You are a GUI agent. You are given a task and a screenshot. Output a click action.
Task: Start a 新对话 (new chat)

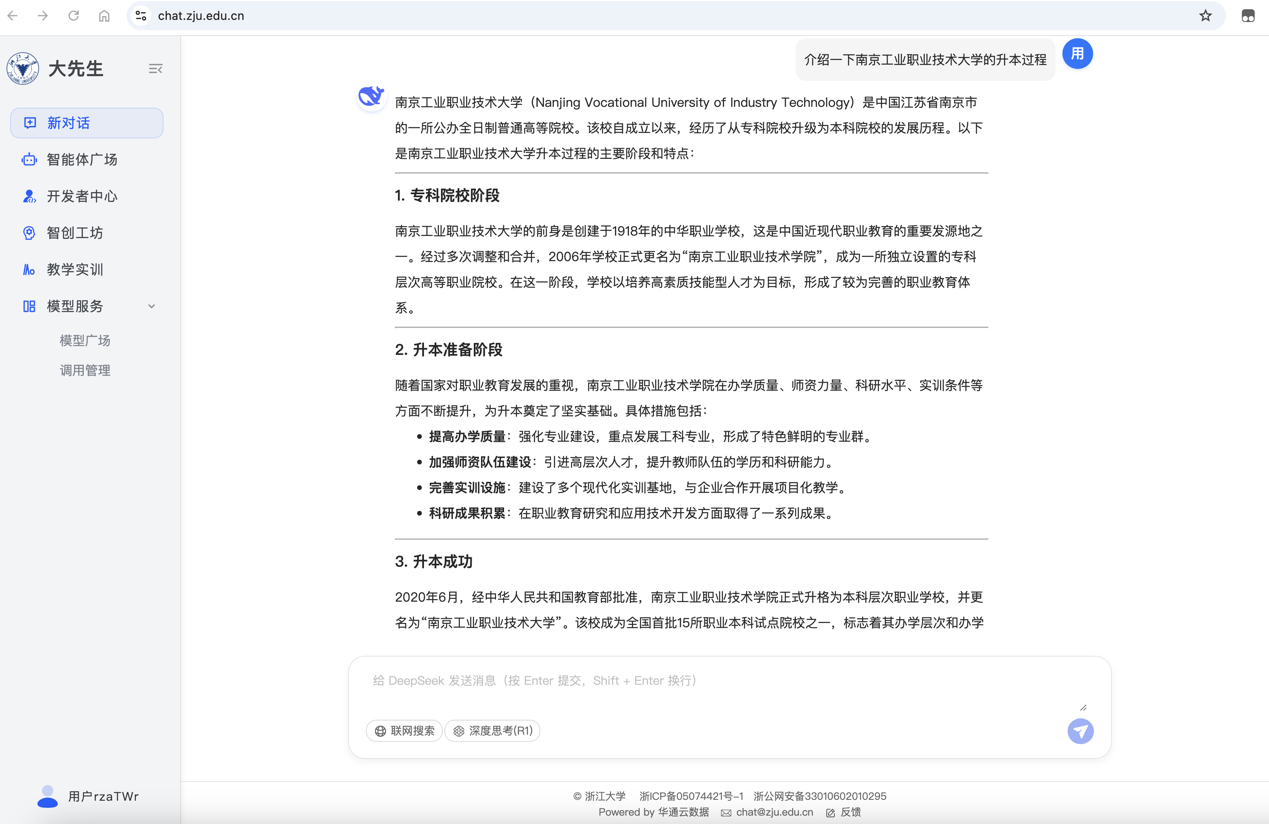87,123
